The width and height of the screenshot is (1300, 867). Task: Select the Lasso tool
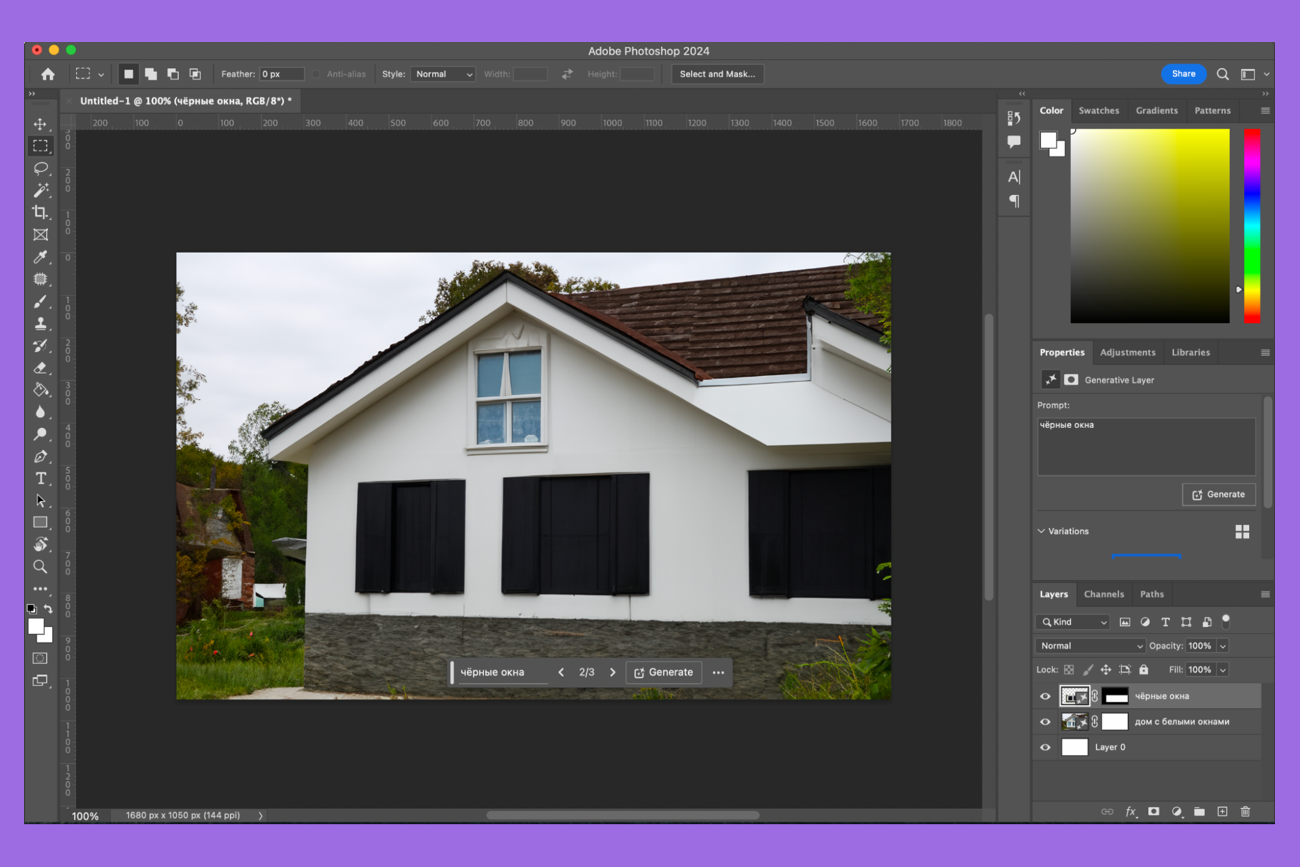tap(40, 168)
